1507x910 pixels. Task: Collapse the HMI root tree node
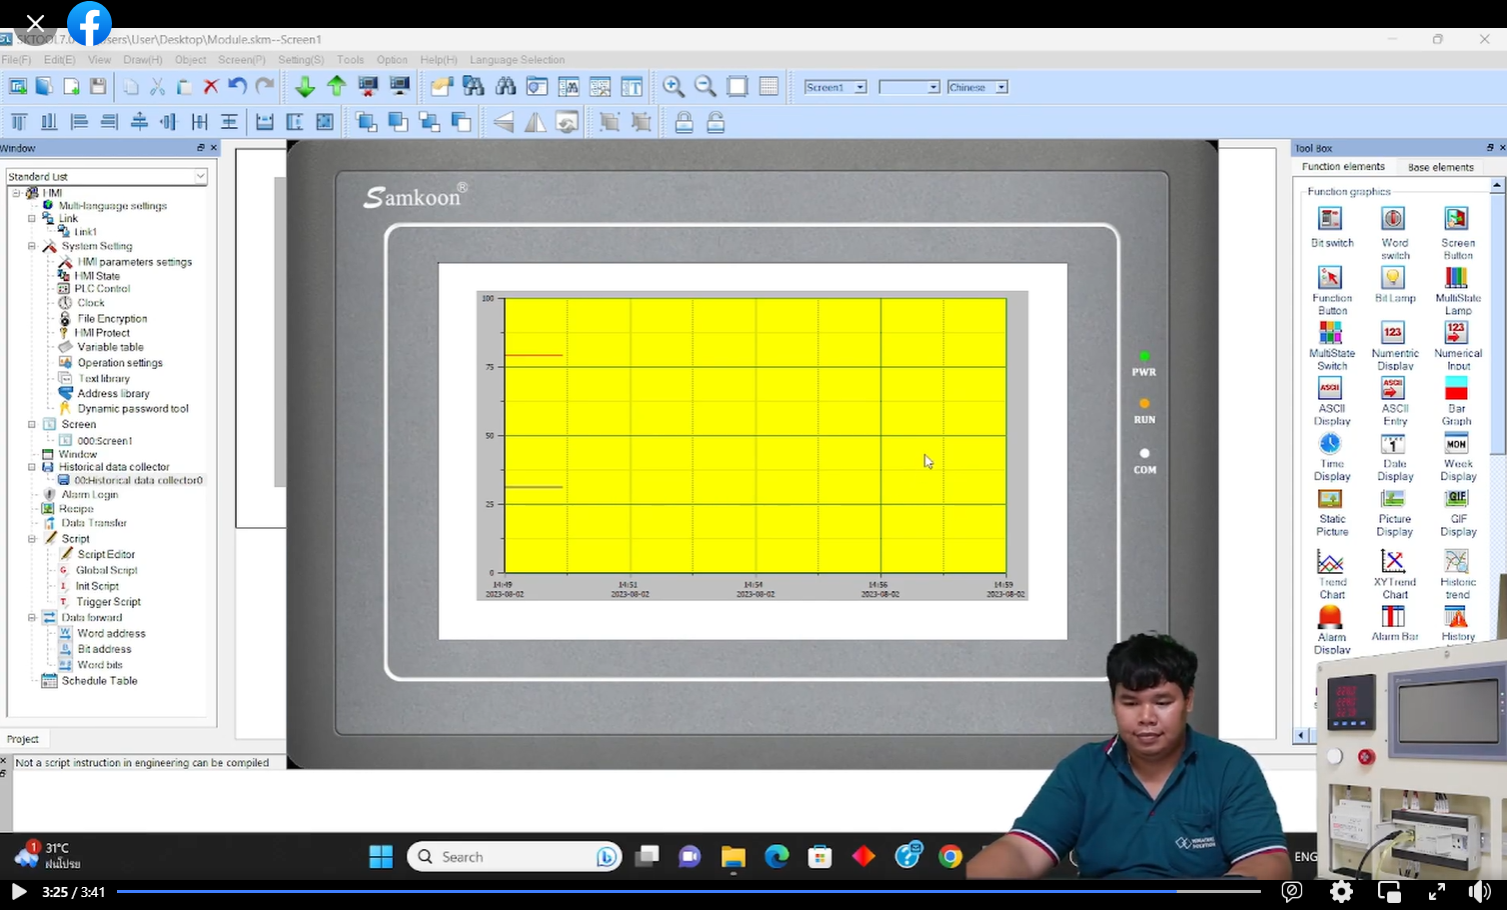(x=16, y=193)
